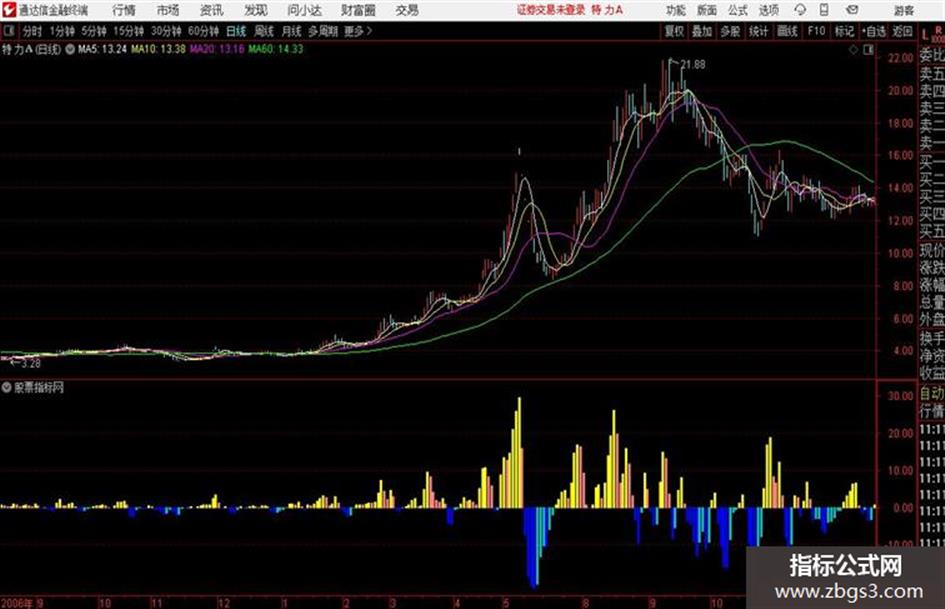Screen dimensions: 945x609
Task: Open the 选项 menu
Action: [x=769, y=10]
